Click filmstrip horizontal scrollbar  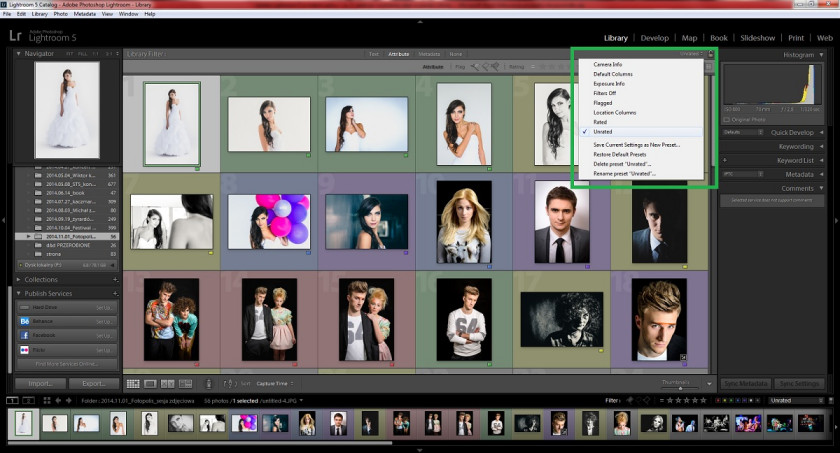click(200, 443)
